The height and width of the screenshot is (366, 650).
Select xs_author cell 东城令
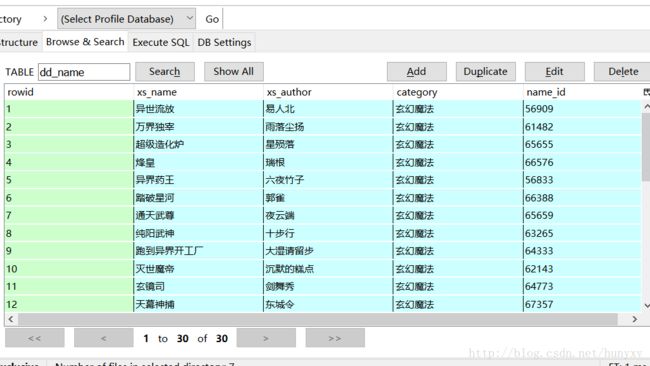(328, 304)
